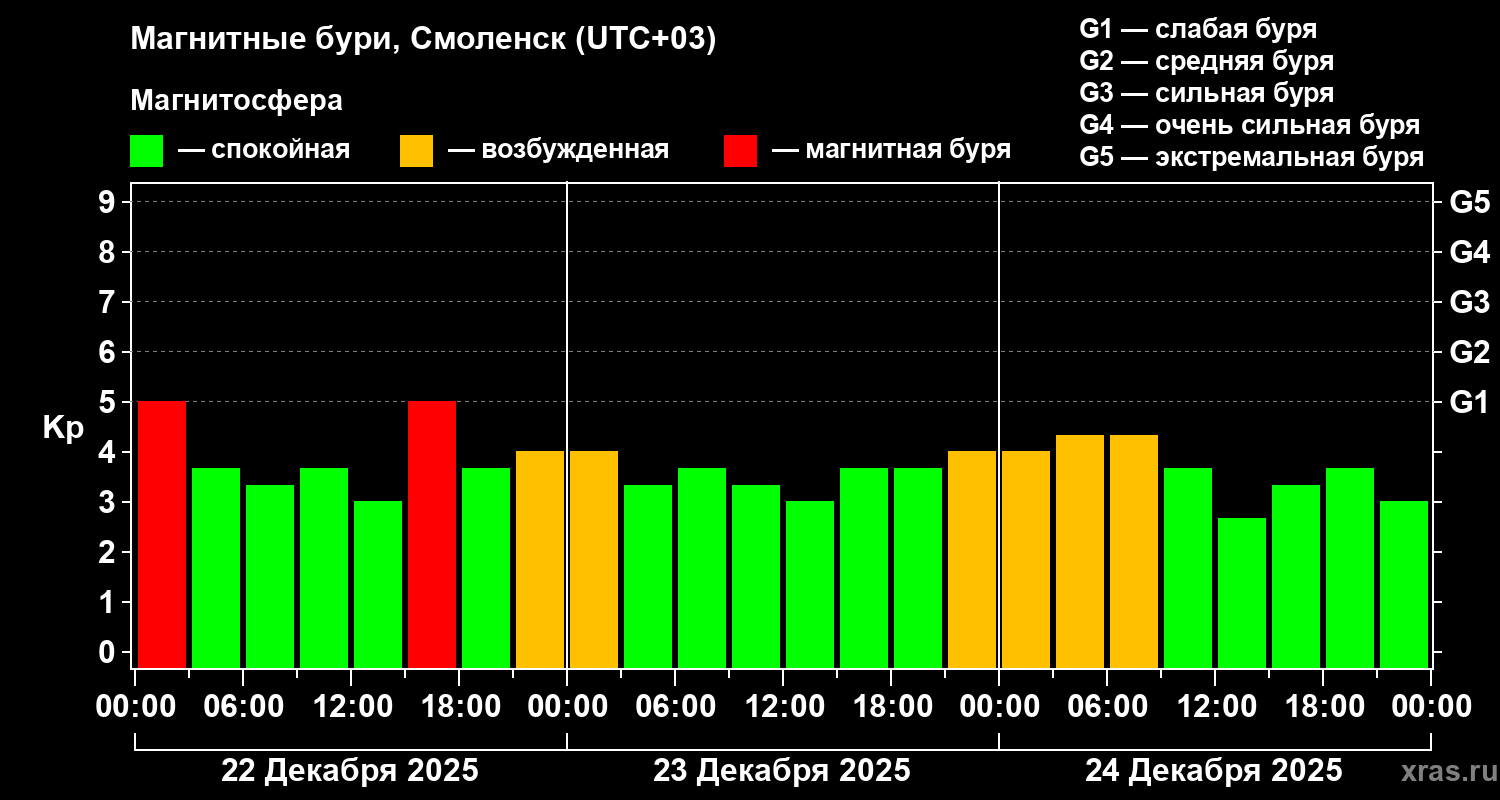Click the G1 tick label on right scale
The height and width of the screenshot is (800, 1500).
pos(1470,402)
